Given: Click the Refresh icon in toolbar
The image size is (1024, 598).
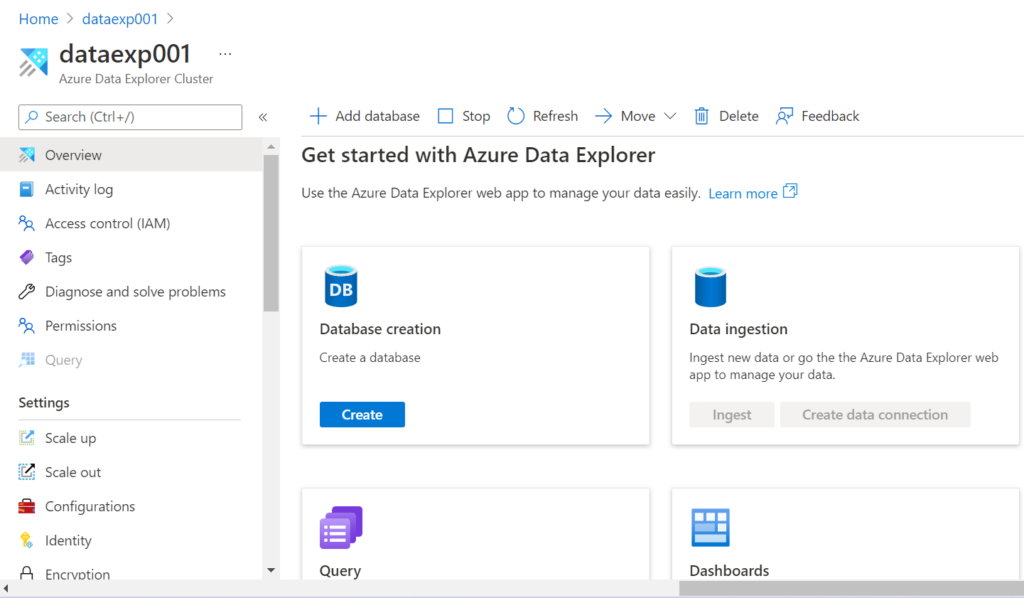Looking at the screenshot, I should click(x=516, y=116).
